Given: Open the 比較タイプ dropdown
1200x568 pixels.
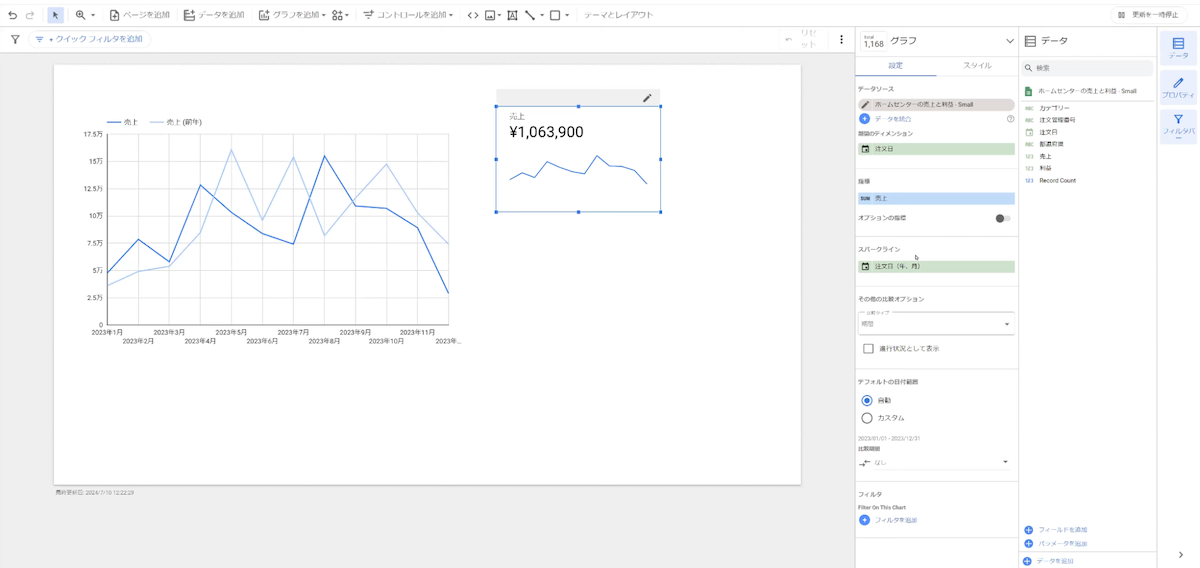Looking at the screenshot, I should [x=936, y=324].
